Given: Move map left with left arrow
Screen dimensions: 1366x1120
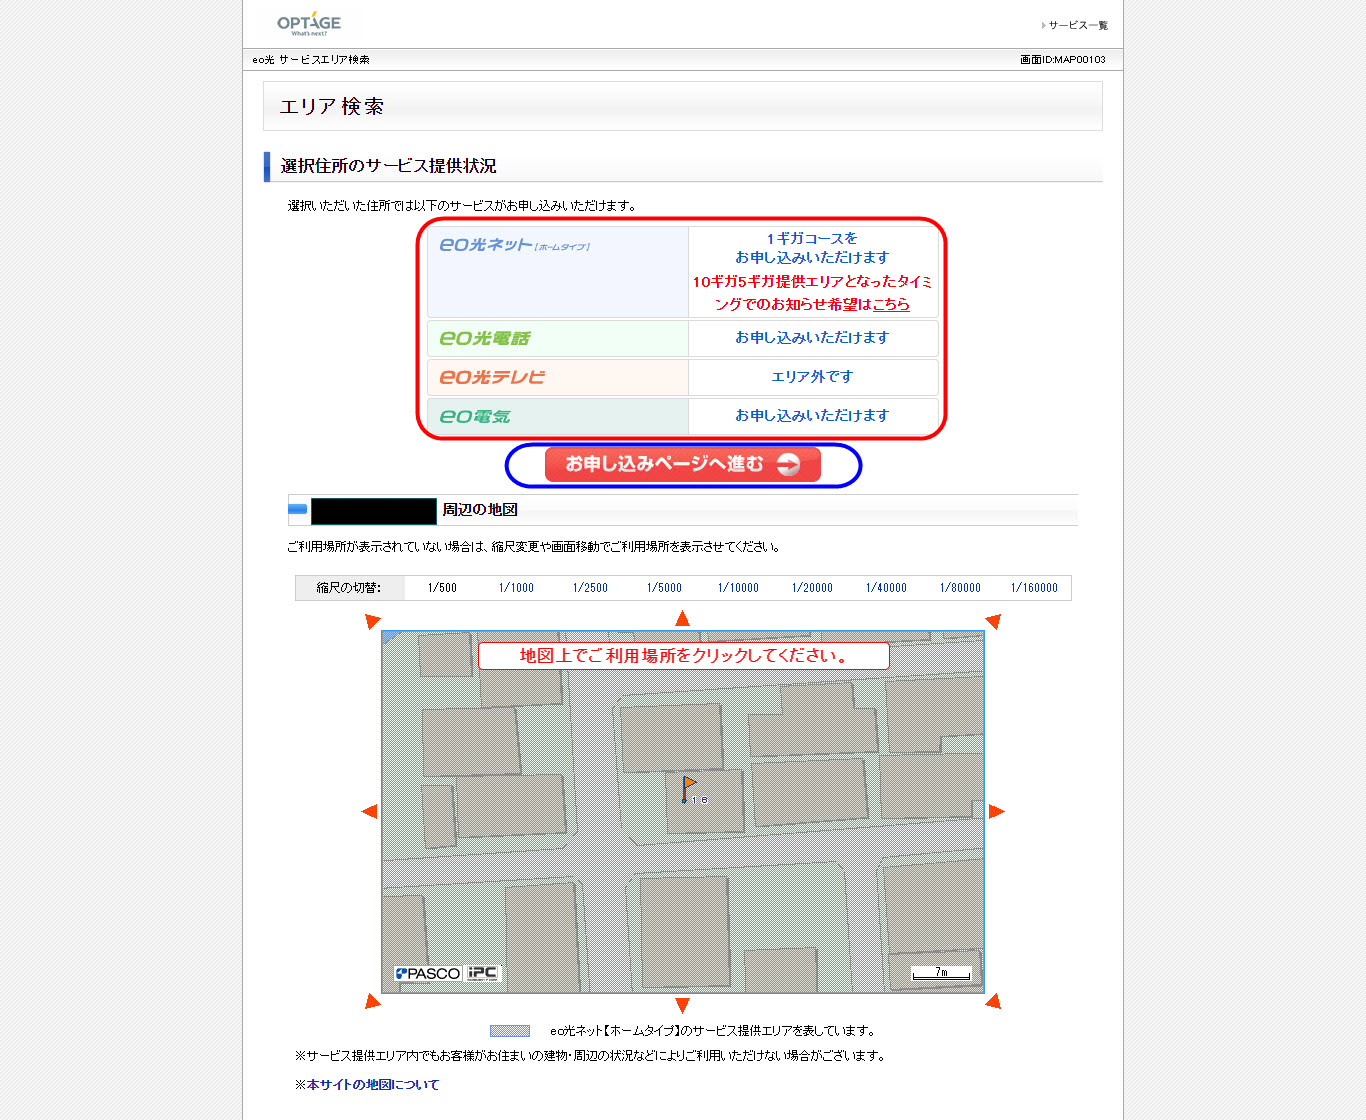Looking at the screenshot, I should (369, 811).
